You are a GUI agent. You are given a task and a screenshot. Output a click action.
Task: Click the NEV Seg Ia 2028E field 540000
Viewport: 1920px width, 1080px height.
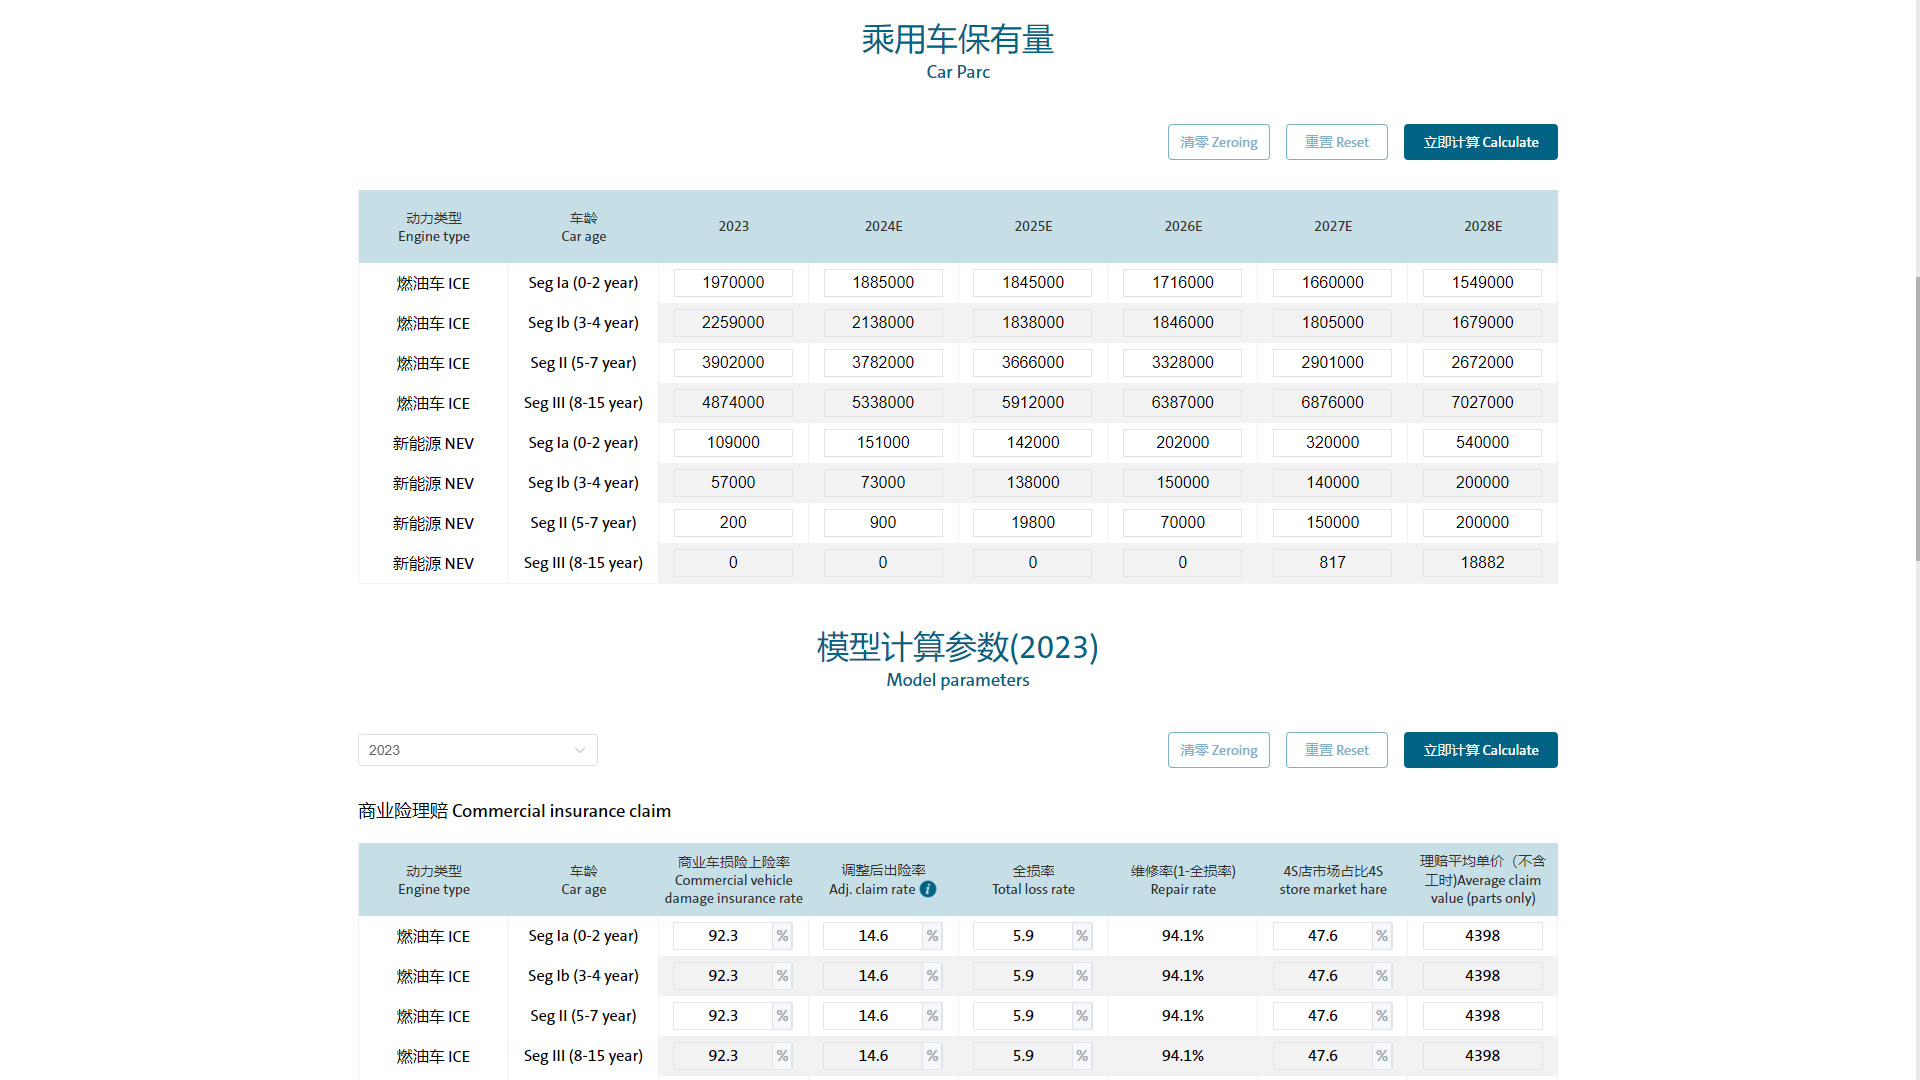click(x=1482, y=443)
